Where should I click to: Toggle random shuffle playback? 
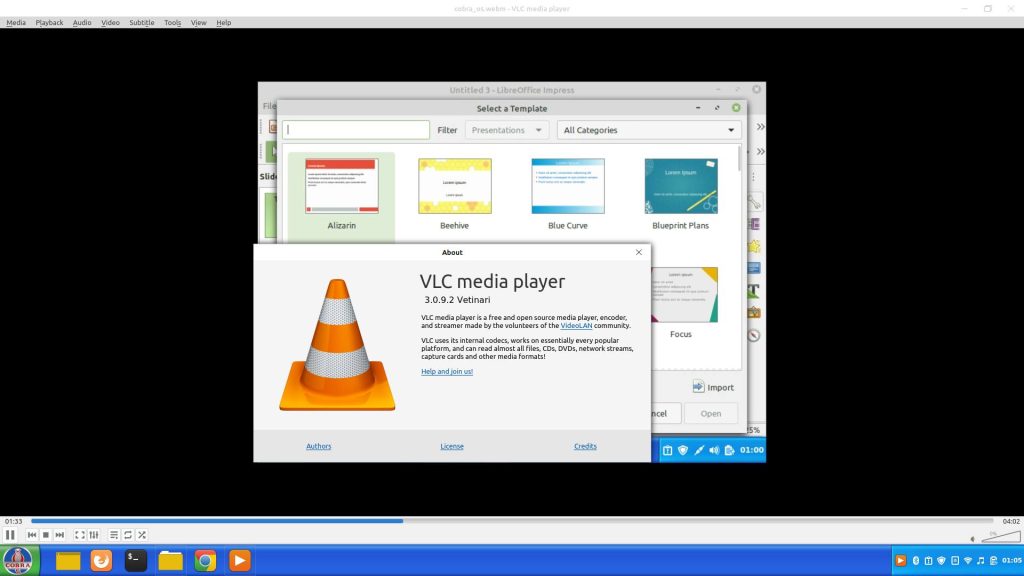pos(142,535)
